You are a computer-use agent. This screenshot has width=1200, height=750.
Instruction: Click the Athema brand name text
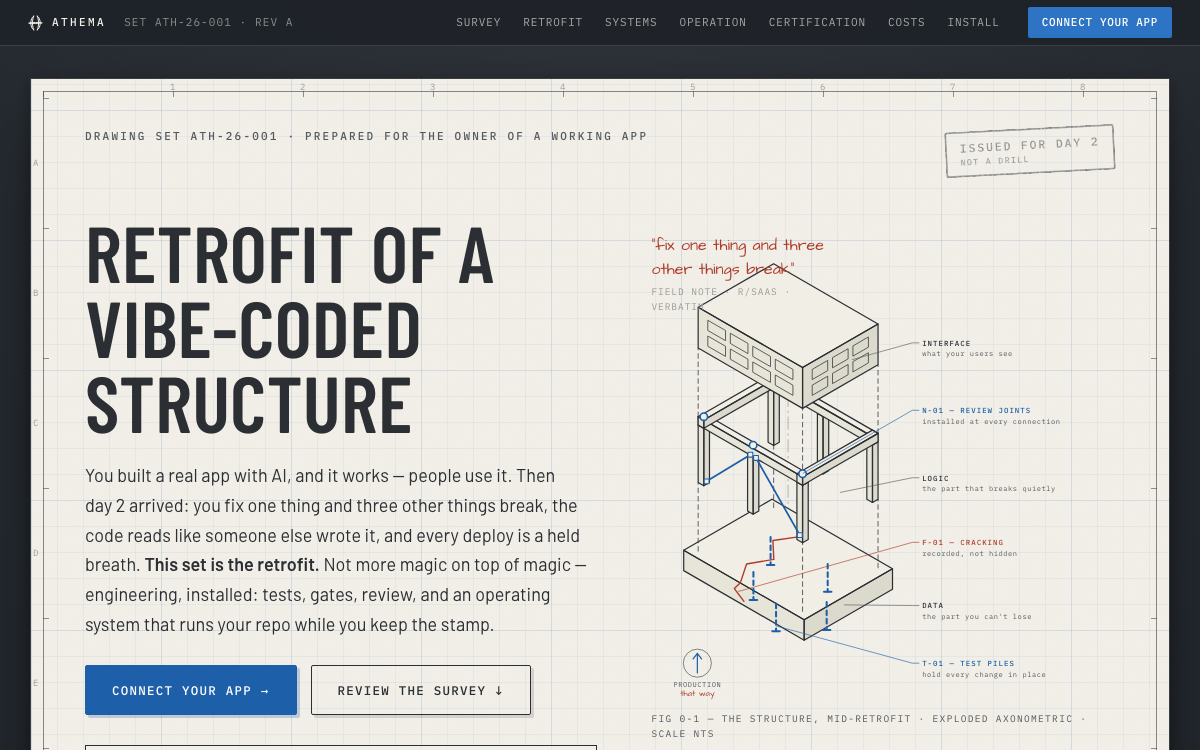tap(78, 22)
